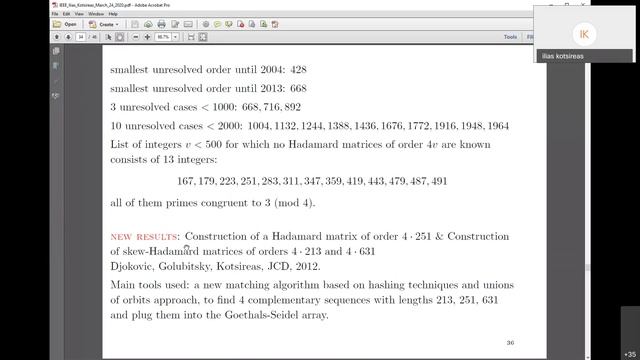Click the cloud upload icon
The width and height of the screenshot is (640, 360).
click(148, 24)
